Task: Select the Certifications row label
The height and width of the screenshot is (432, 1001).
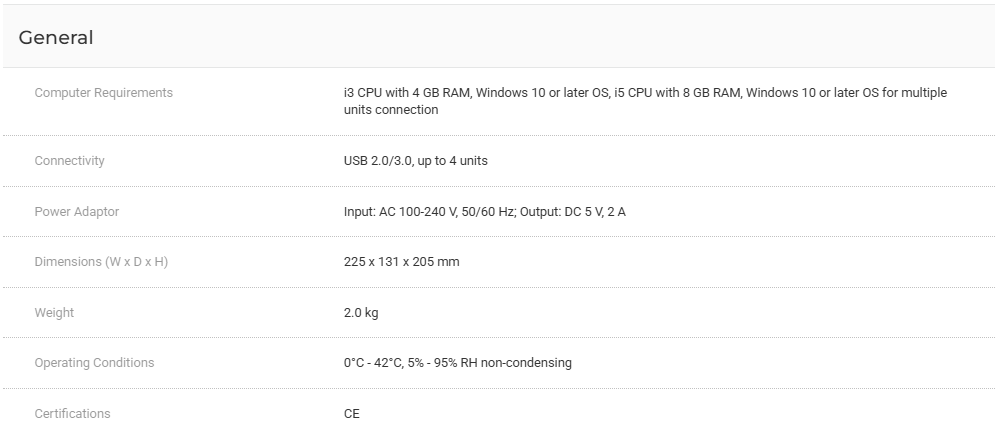Action: 72,414
